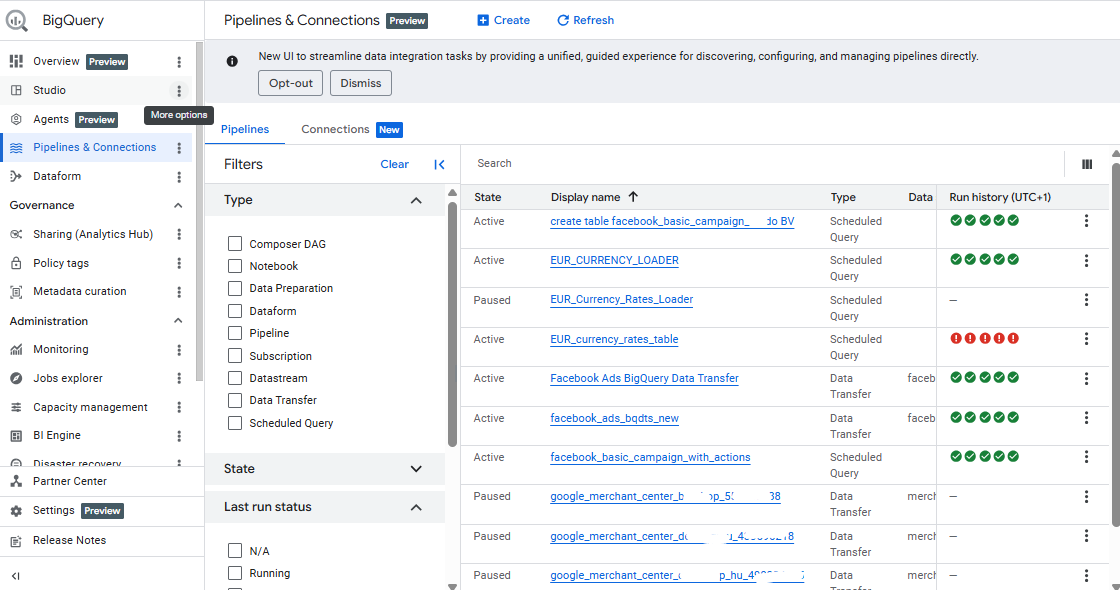The image size is (1120, 590).
Task: Check the Data Preparation type filter
Action: 235,288
